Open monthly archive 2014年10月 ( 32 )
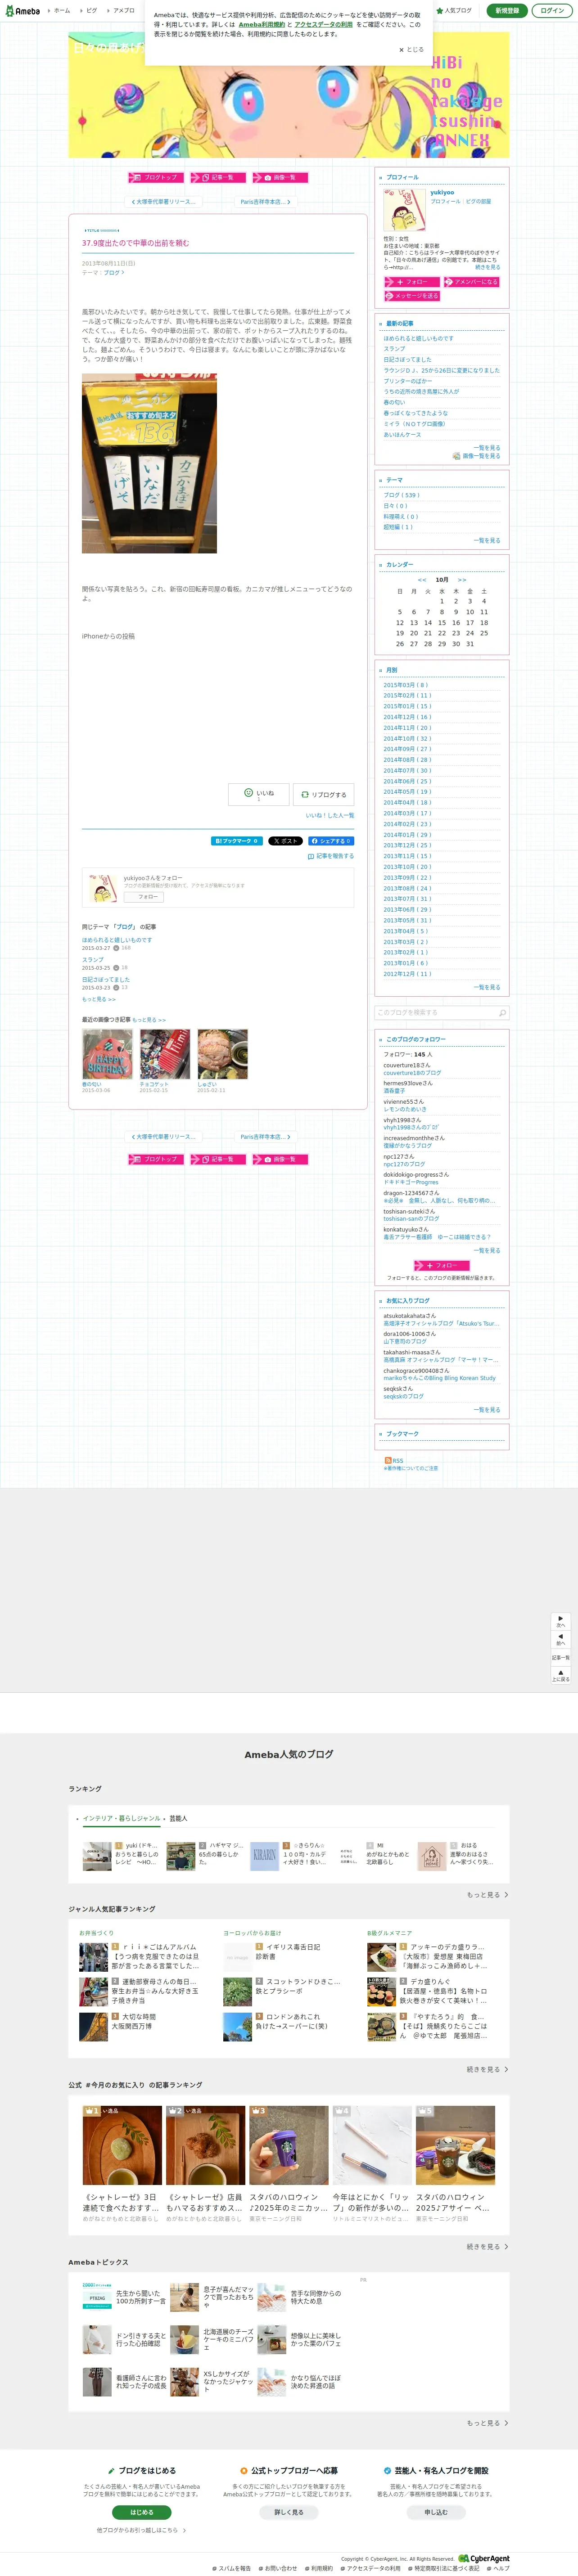 coord(407,738)
